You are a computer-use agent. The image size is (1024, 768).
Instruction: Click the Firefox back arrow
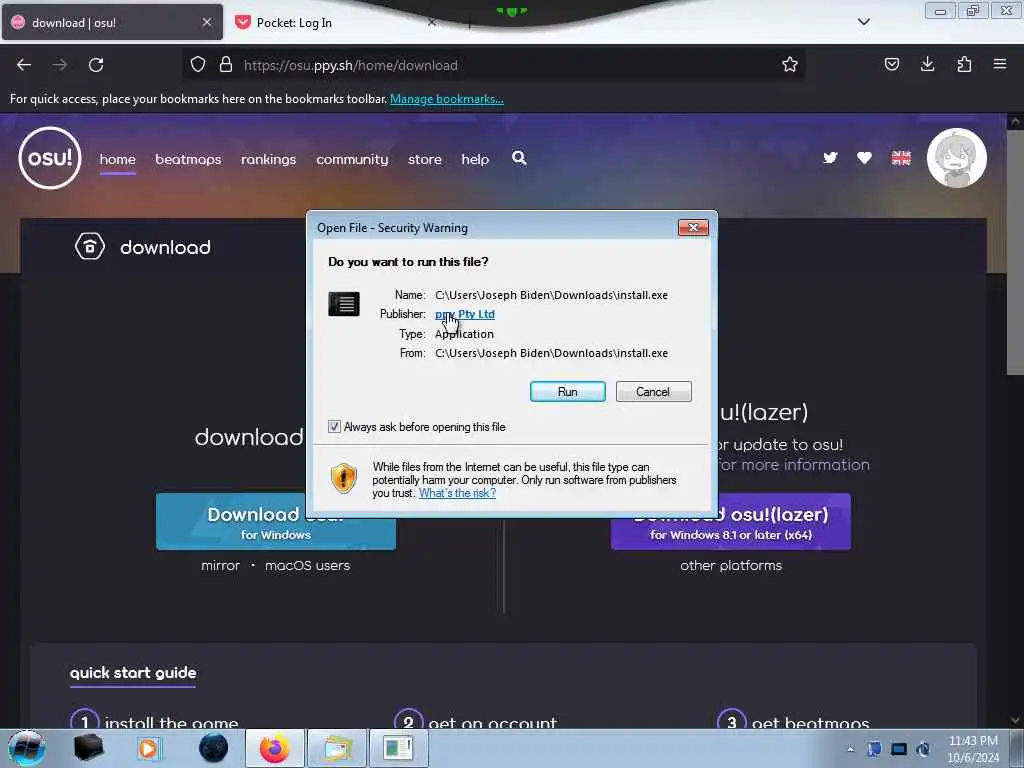pyautogui.click(x=24, y=65)
